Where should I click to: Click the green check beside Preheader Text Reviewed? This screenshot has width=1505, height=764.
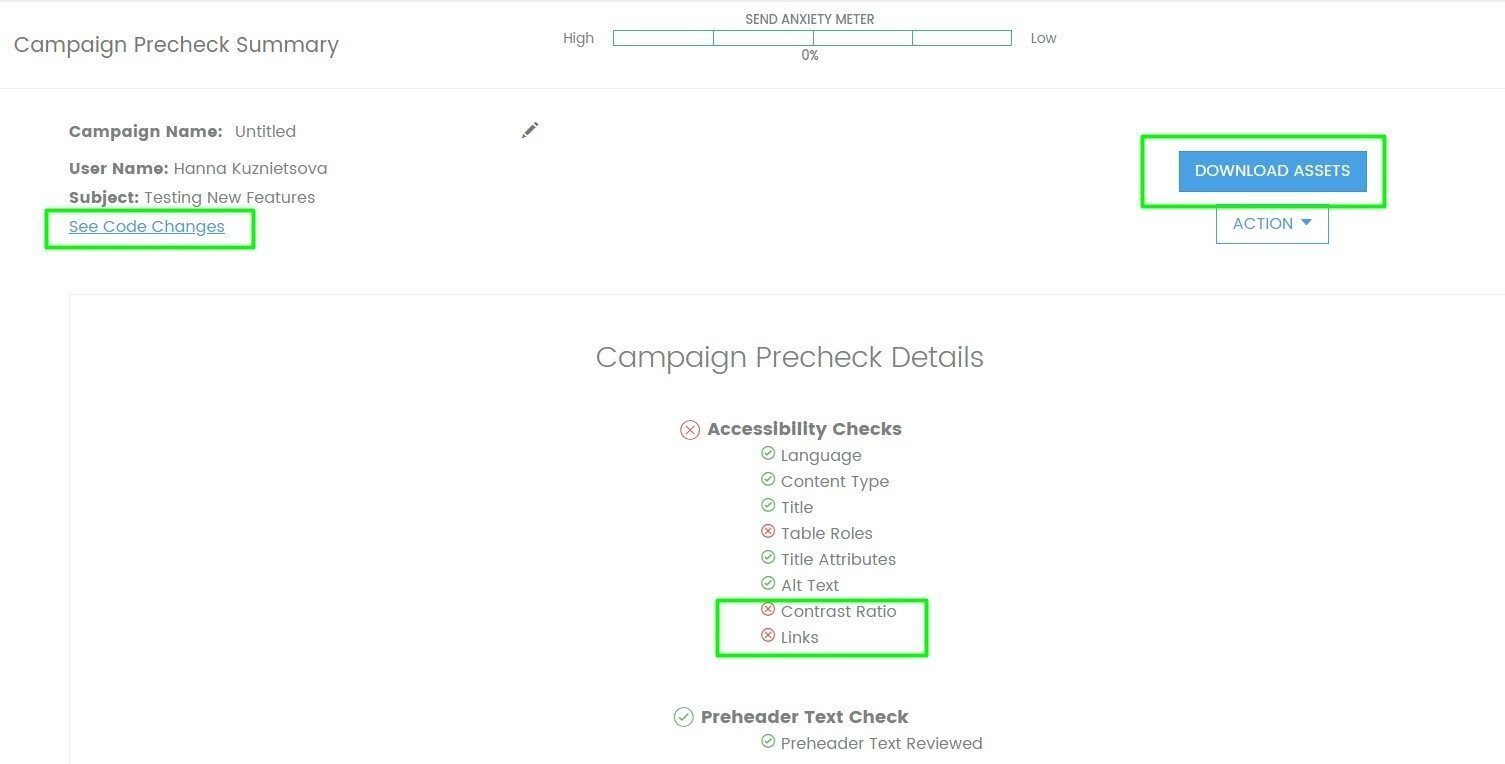click(x=768, y=742)
